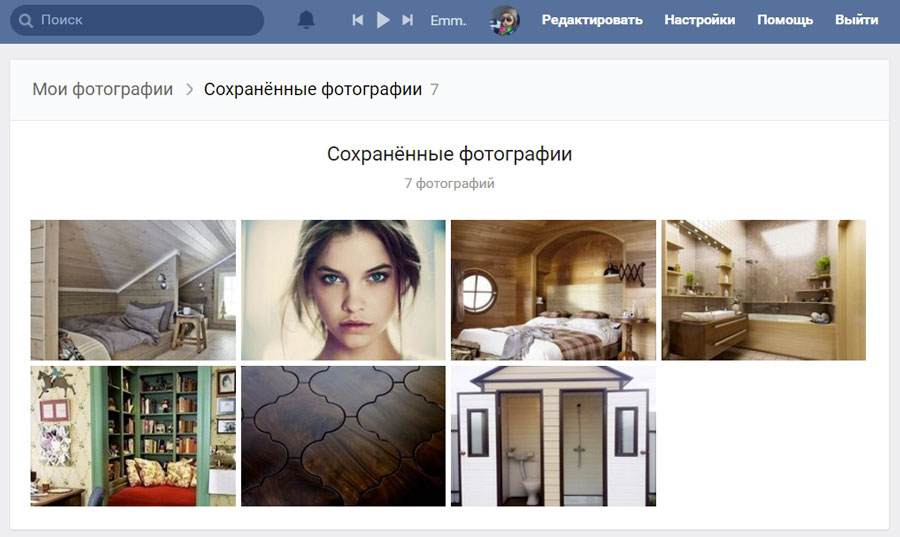Click the centered album heading Сохранённые фотографии
The height and width of the screenshot is (537, 900).
[449, 154]
